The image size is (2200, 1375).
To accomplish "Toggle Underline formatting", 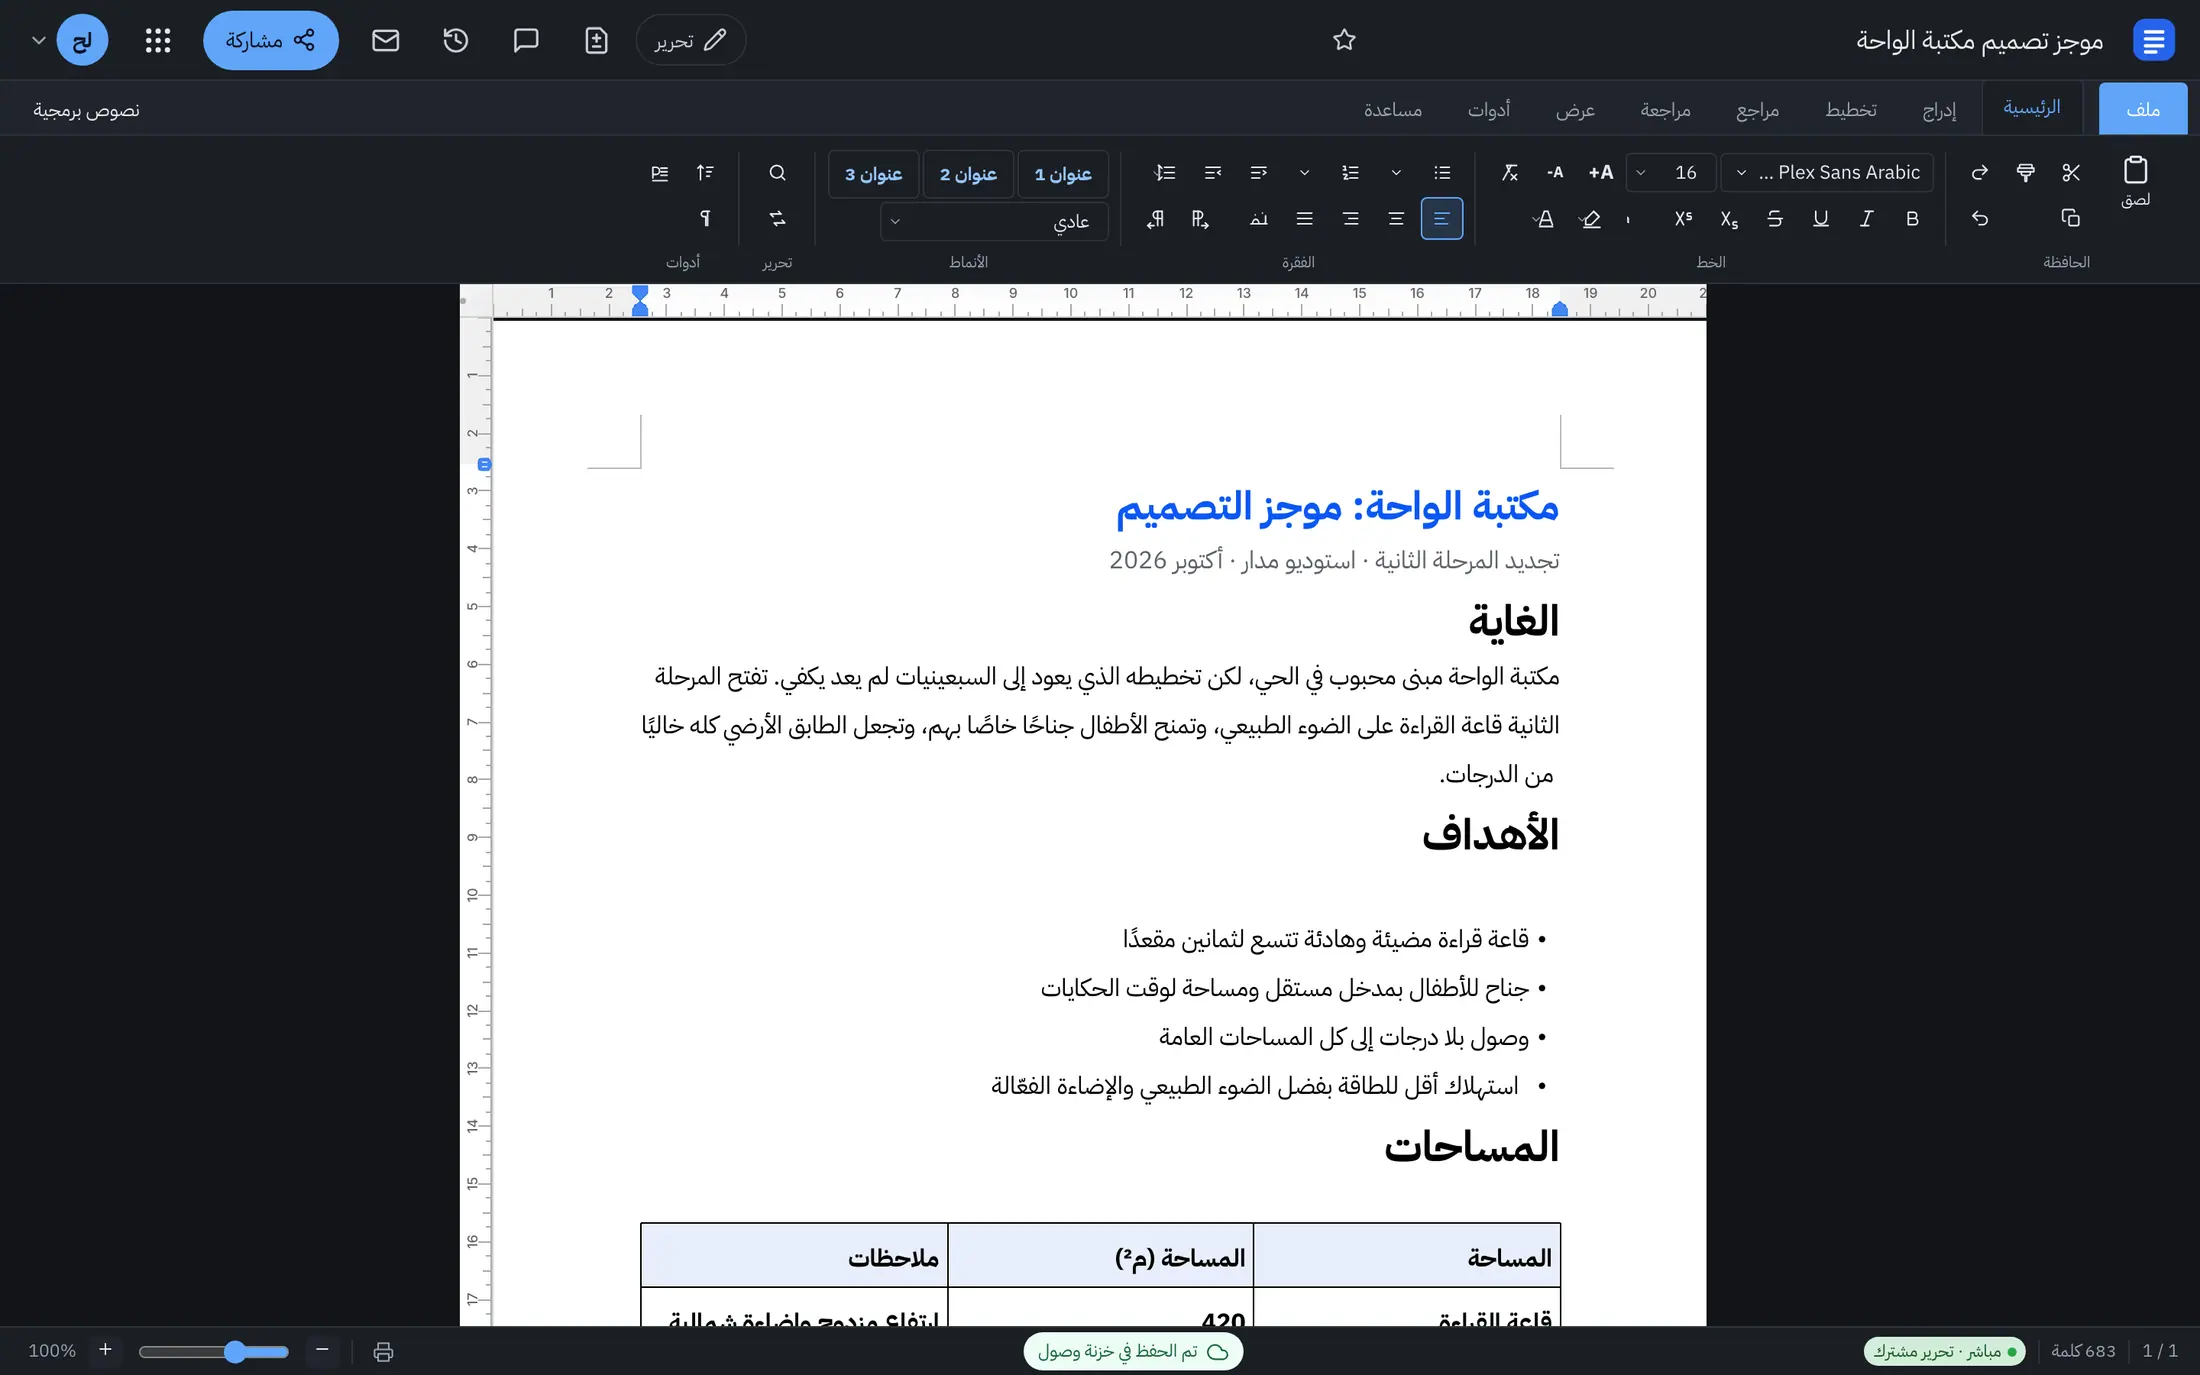I will (x=1820, y=218).
